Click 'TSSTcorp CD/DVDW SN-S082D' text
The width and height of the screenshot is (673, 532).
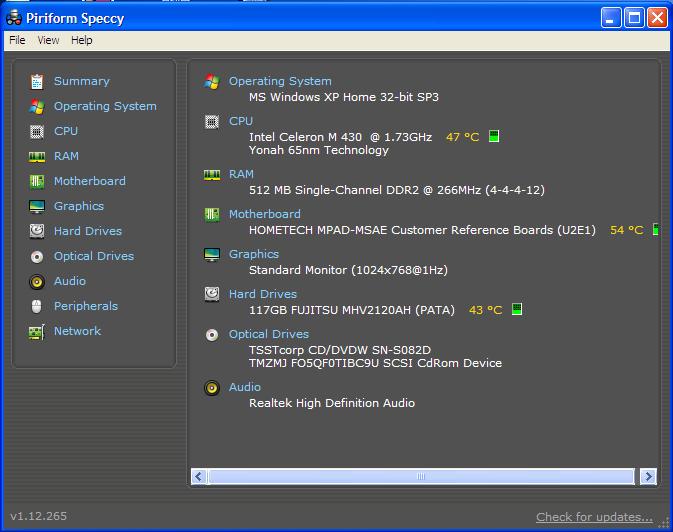[x=340, y=350]
